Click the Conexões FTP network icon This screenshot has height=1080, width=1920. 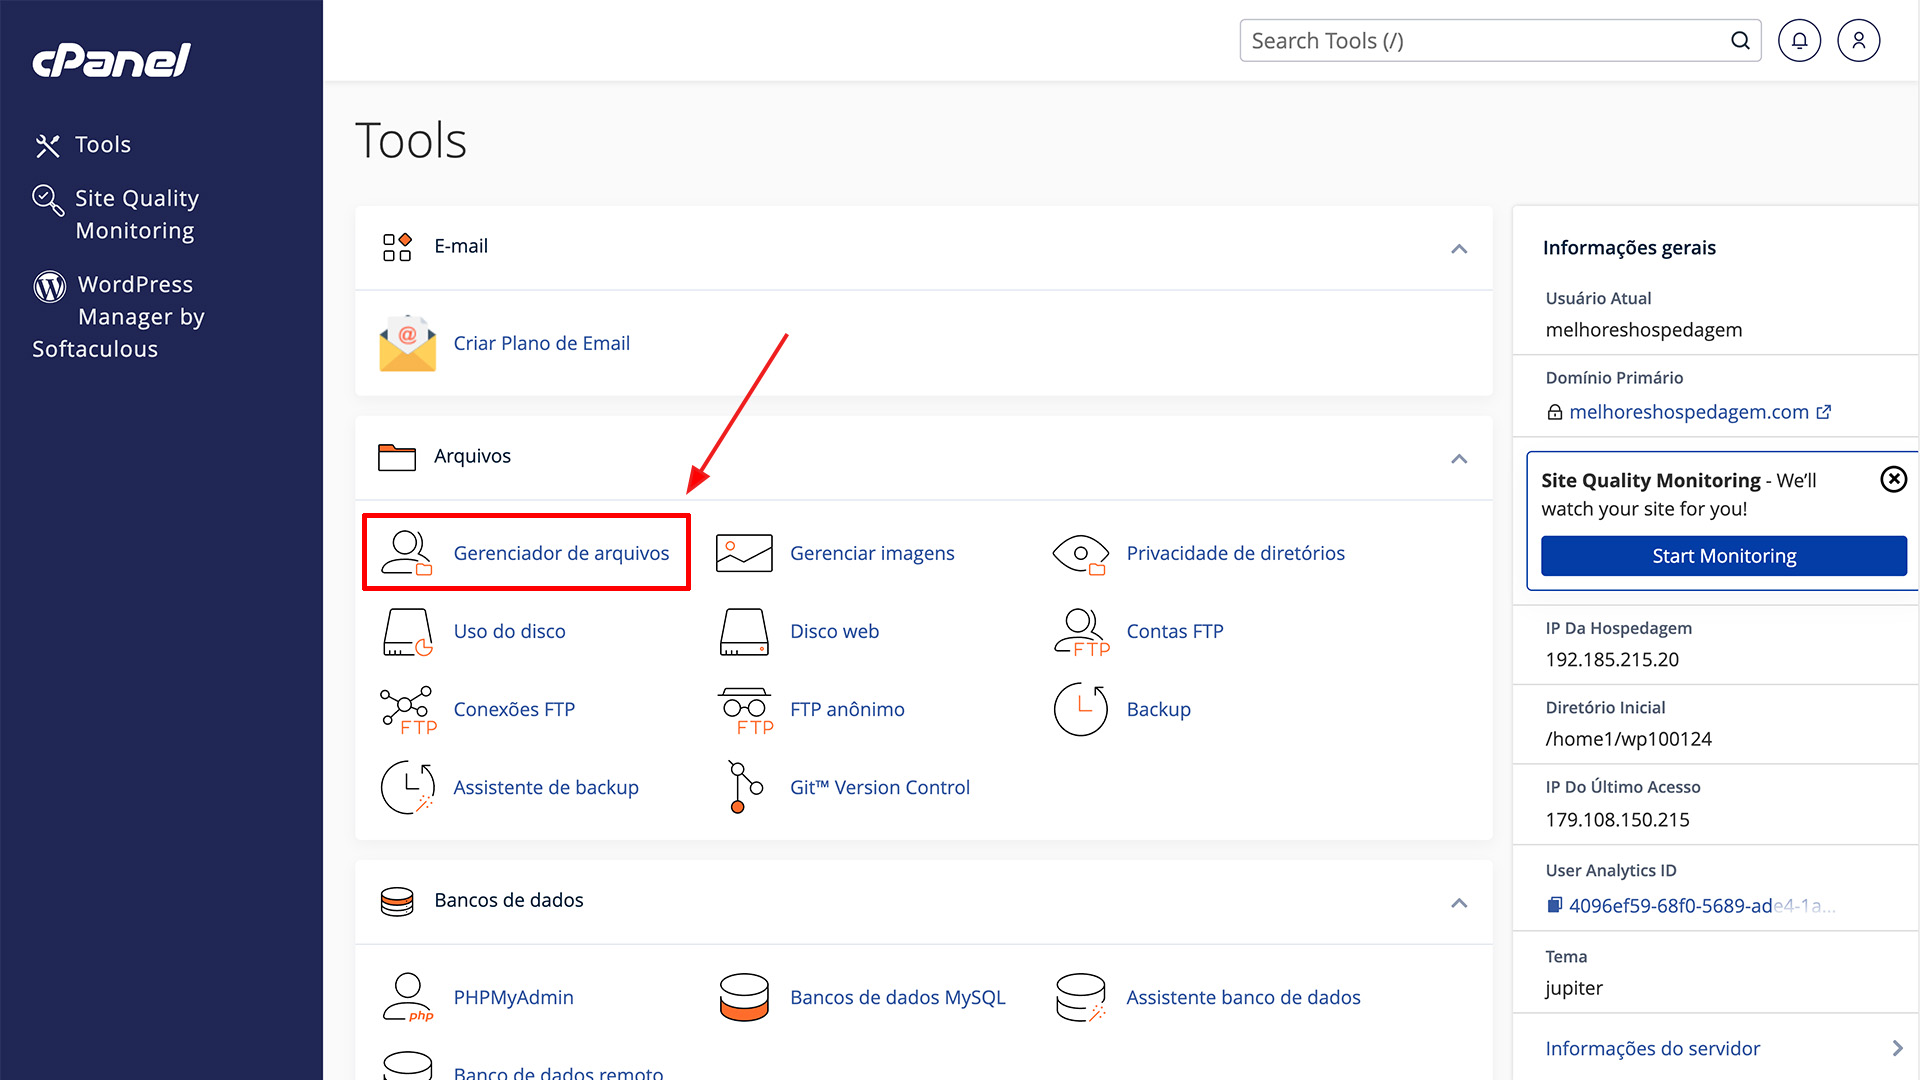(x=408, y=710)
